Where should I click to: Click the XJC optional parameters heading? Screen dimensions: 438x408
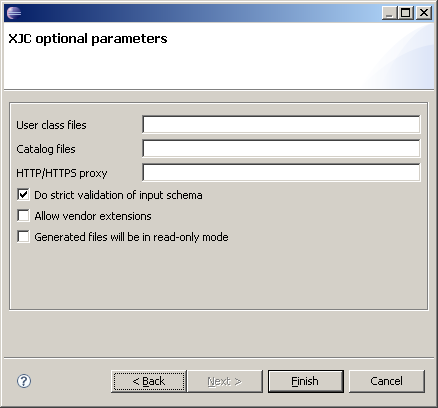coord(88,39)
